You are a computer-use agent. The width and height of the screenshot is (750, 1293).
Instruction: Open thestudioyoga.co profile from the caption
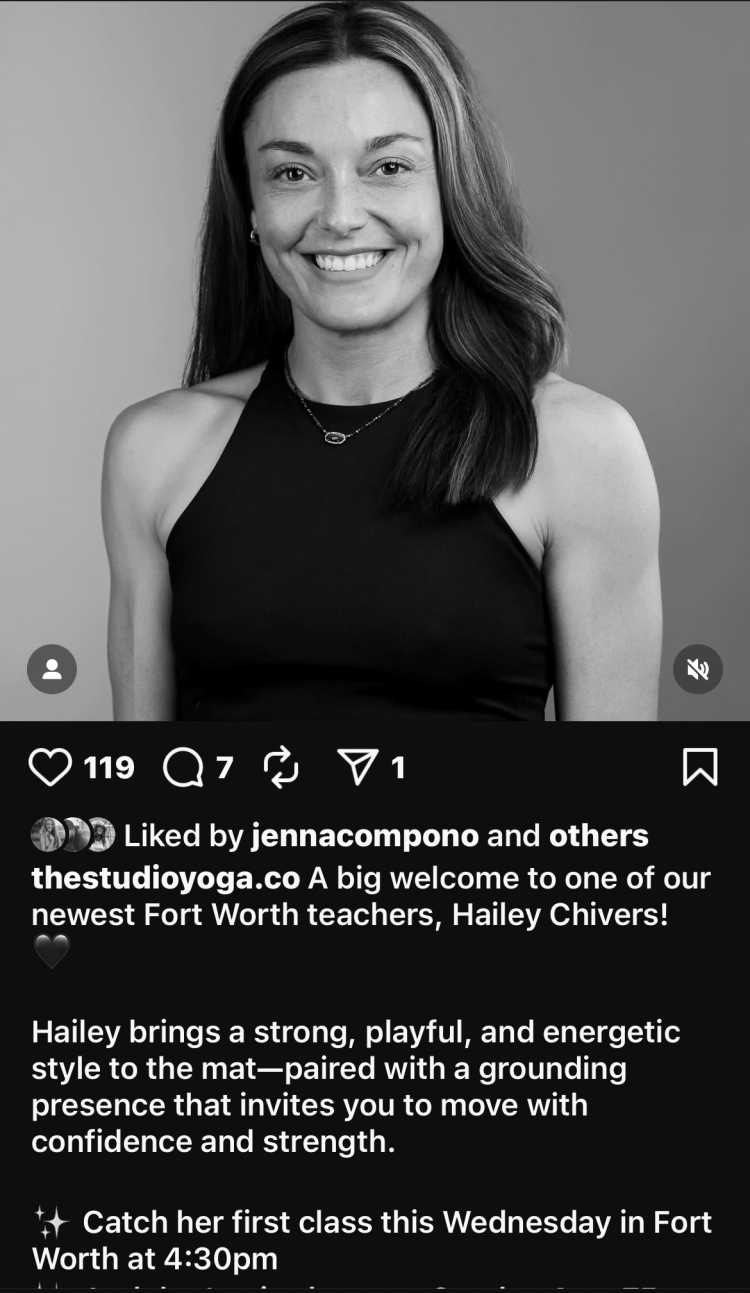[165, 878]
